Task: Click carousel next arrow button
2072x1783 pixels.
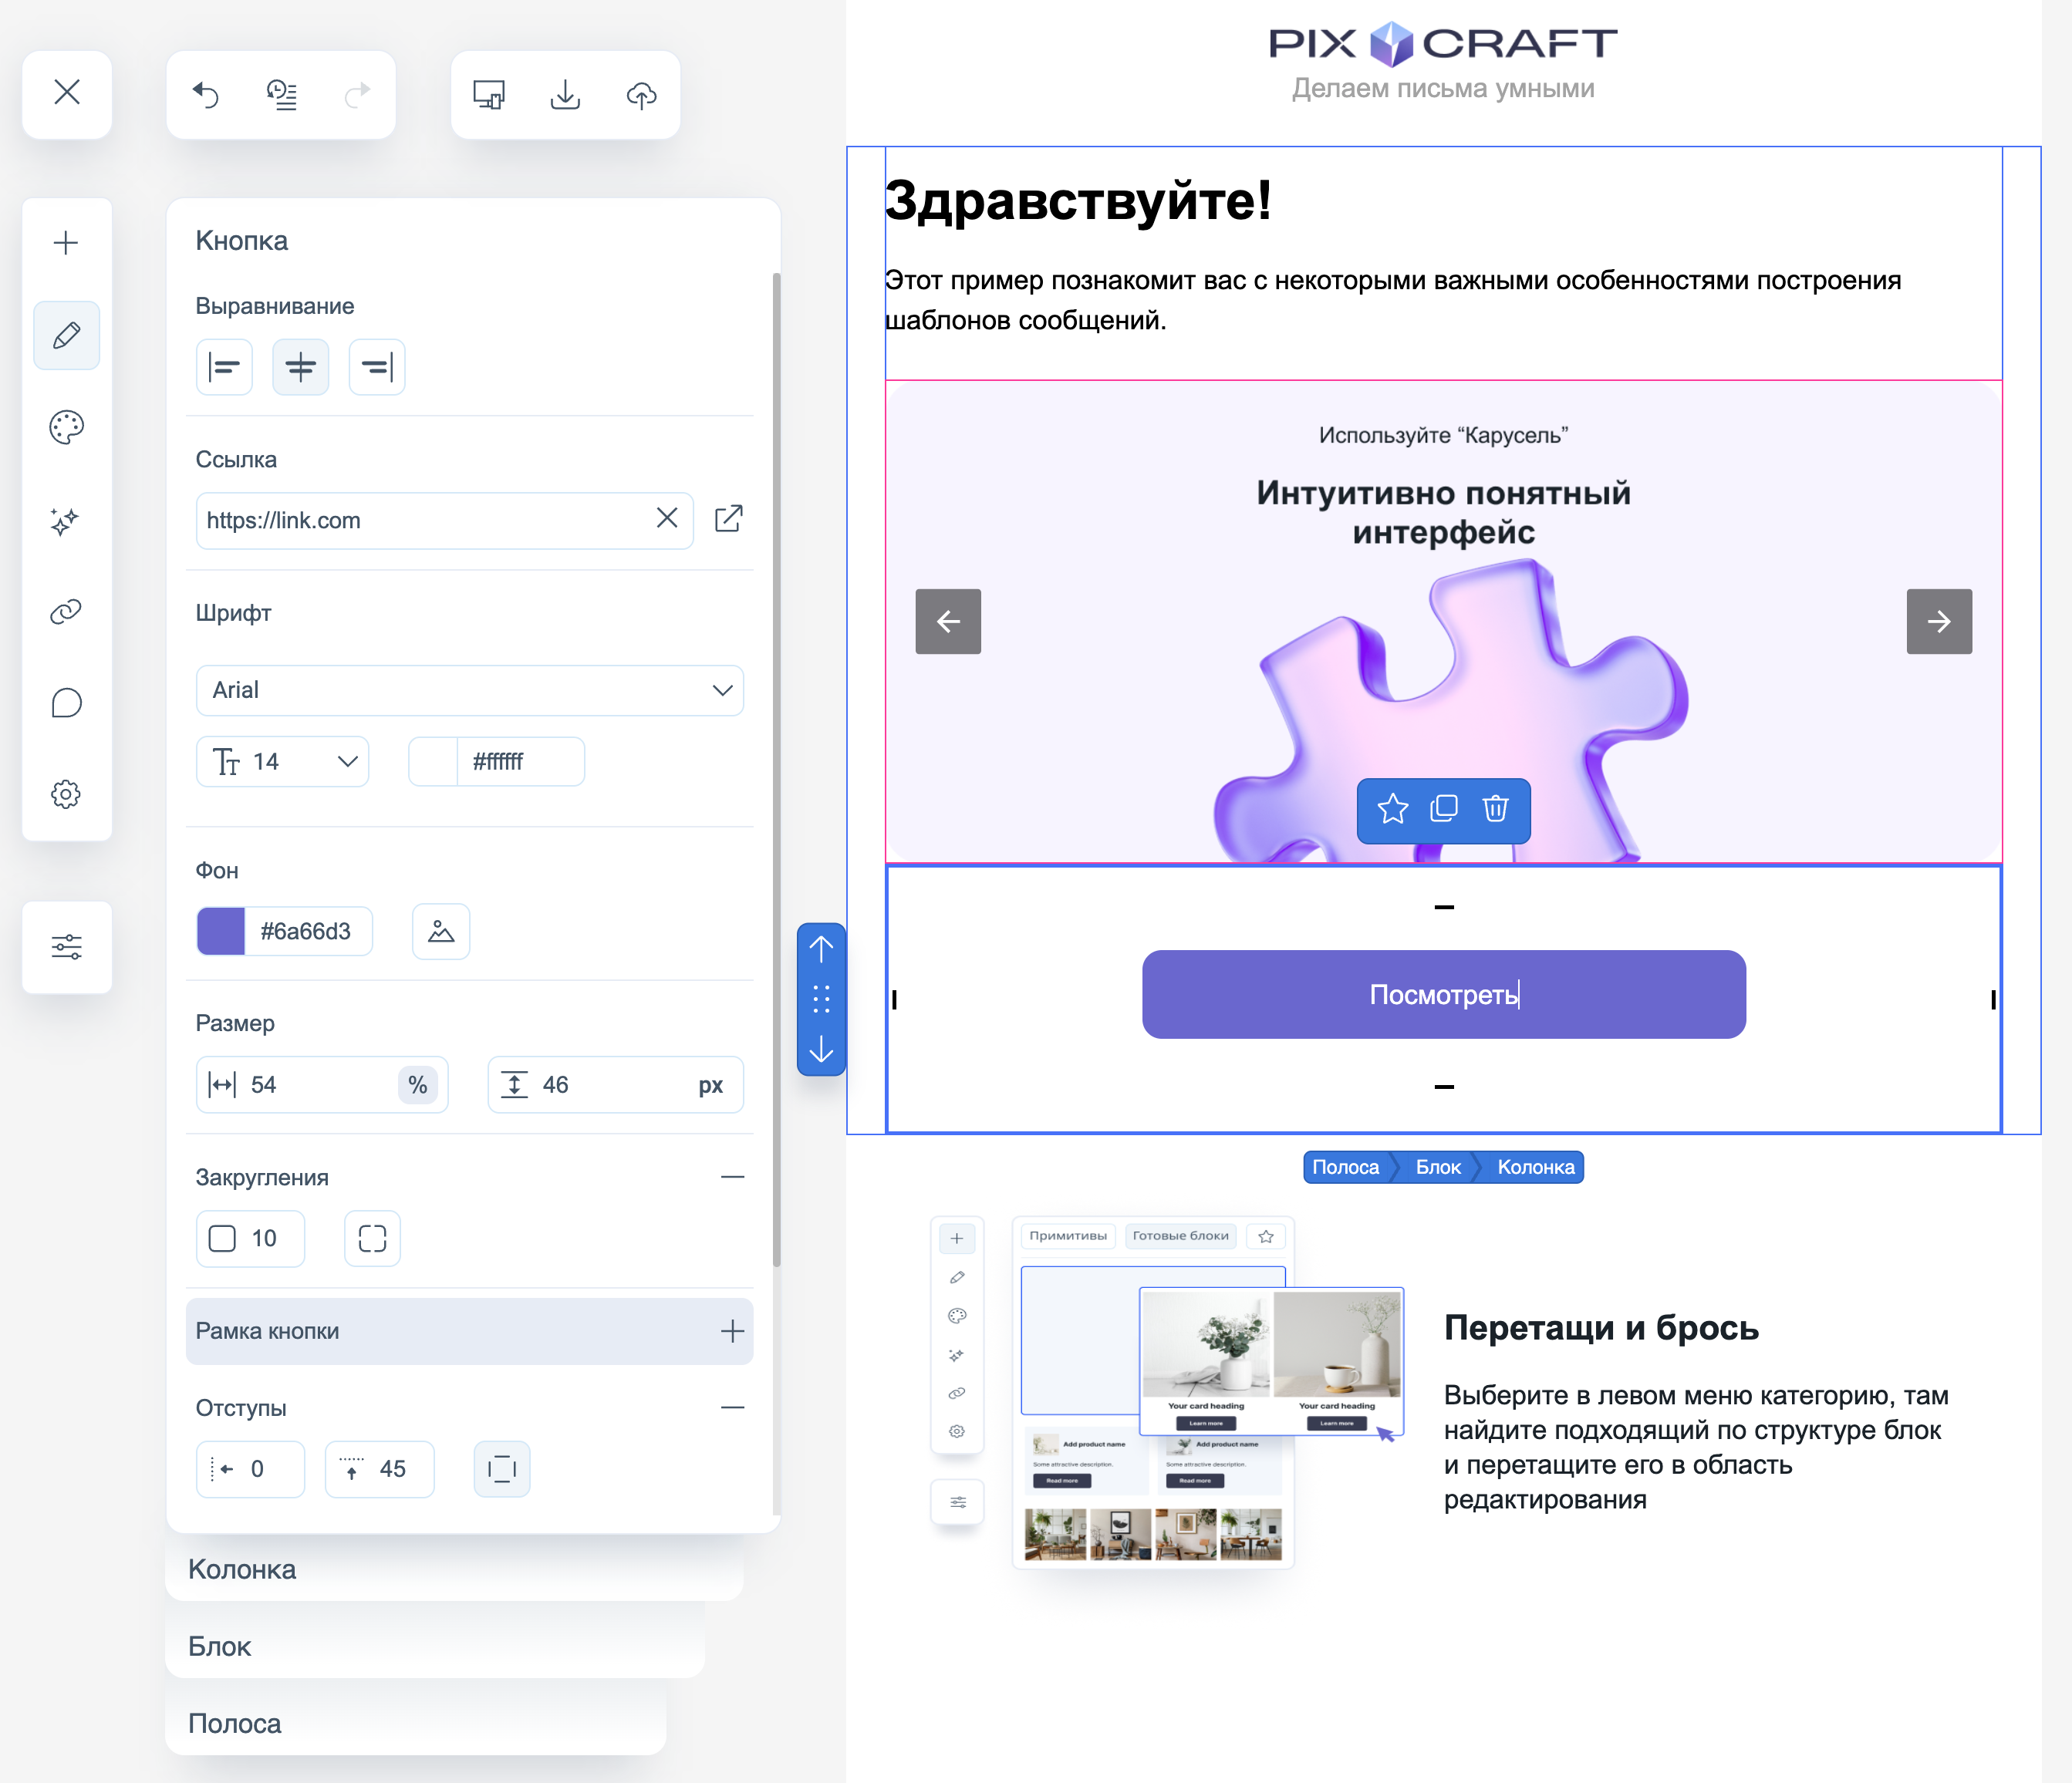Action: point(1938,621)
